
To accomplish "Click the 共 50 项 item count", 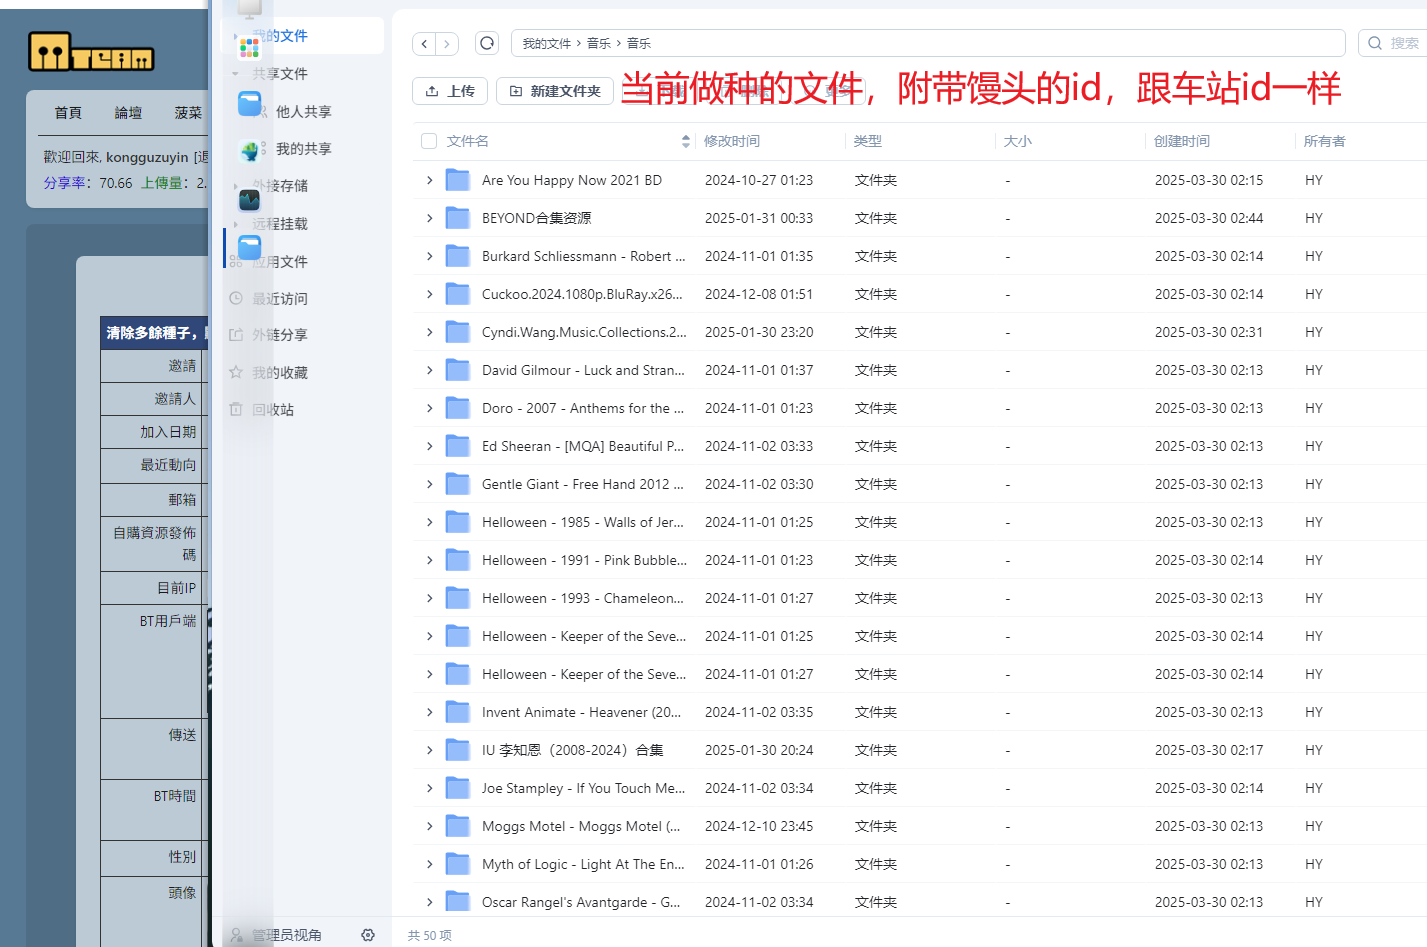I will [x=430, y=935].
